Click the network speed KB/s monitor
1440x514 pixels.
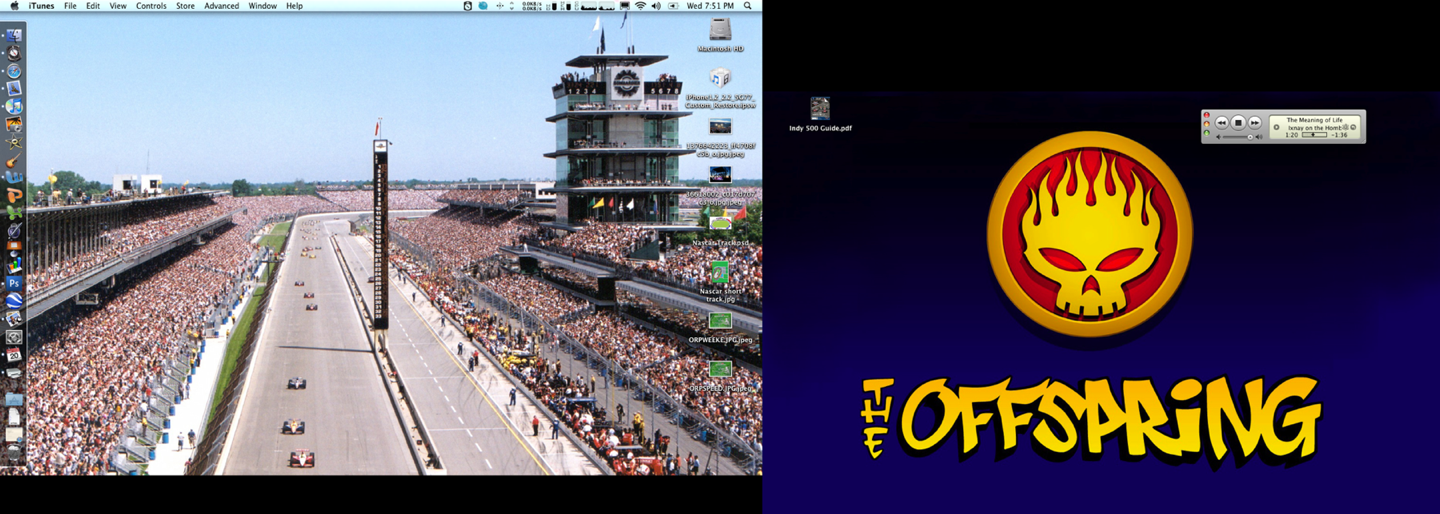(532, 6)
